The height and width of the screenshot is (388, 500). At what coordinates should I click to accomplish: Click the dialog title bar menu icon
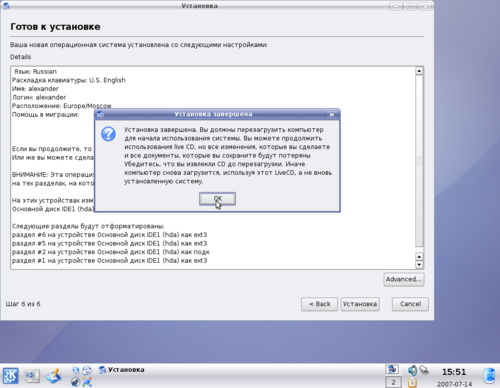(x=100, y=114)
